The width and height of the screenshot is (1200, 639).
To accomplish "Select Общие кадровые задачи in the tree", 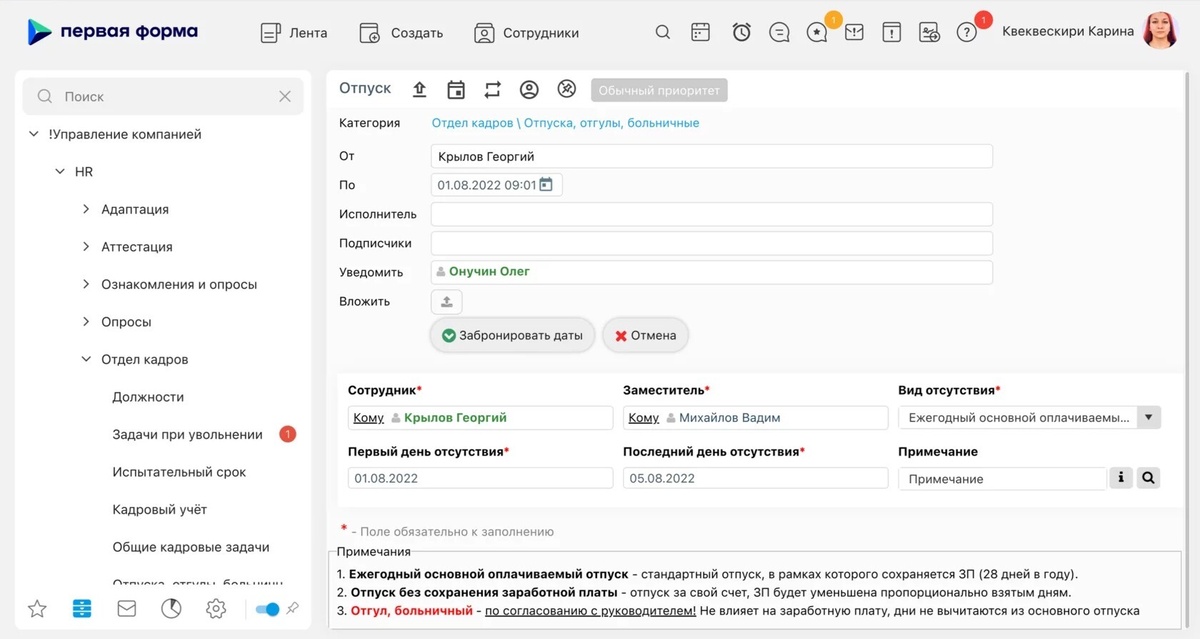I will coord(191,547).
